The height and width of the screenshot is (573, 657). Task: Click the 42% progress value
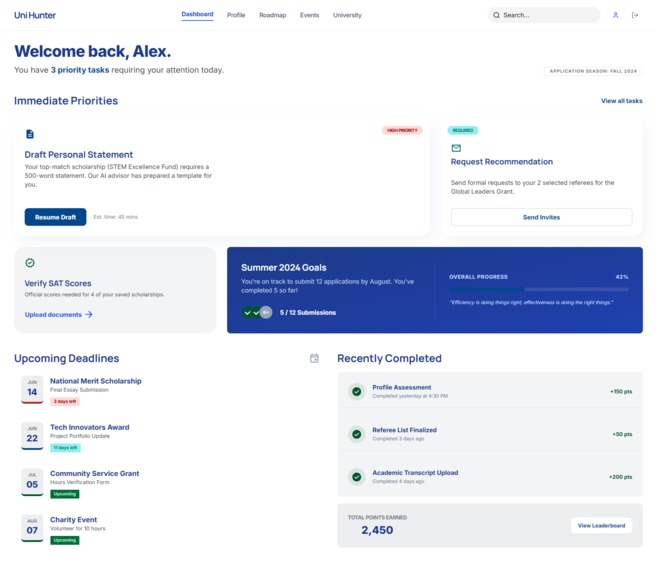622,277
